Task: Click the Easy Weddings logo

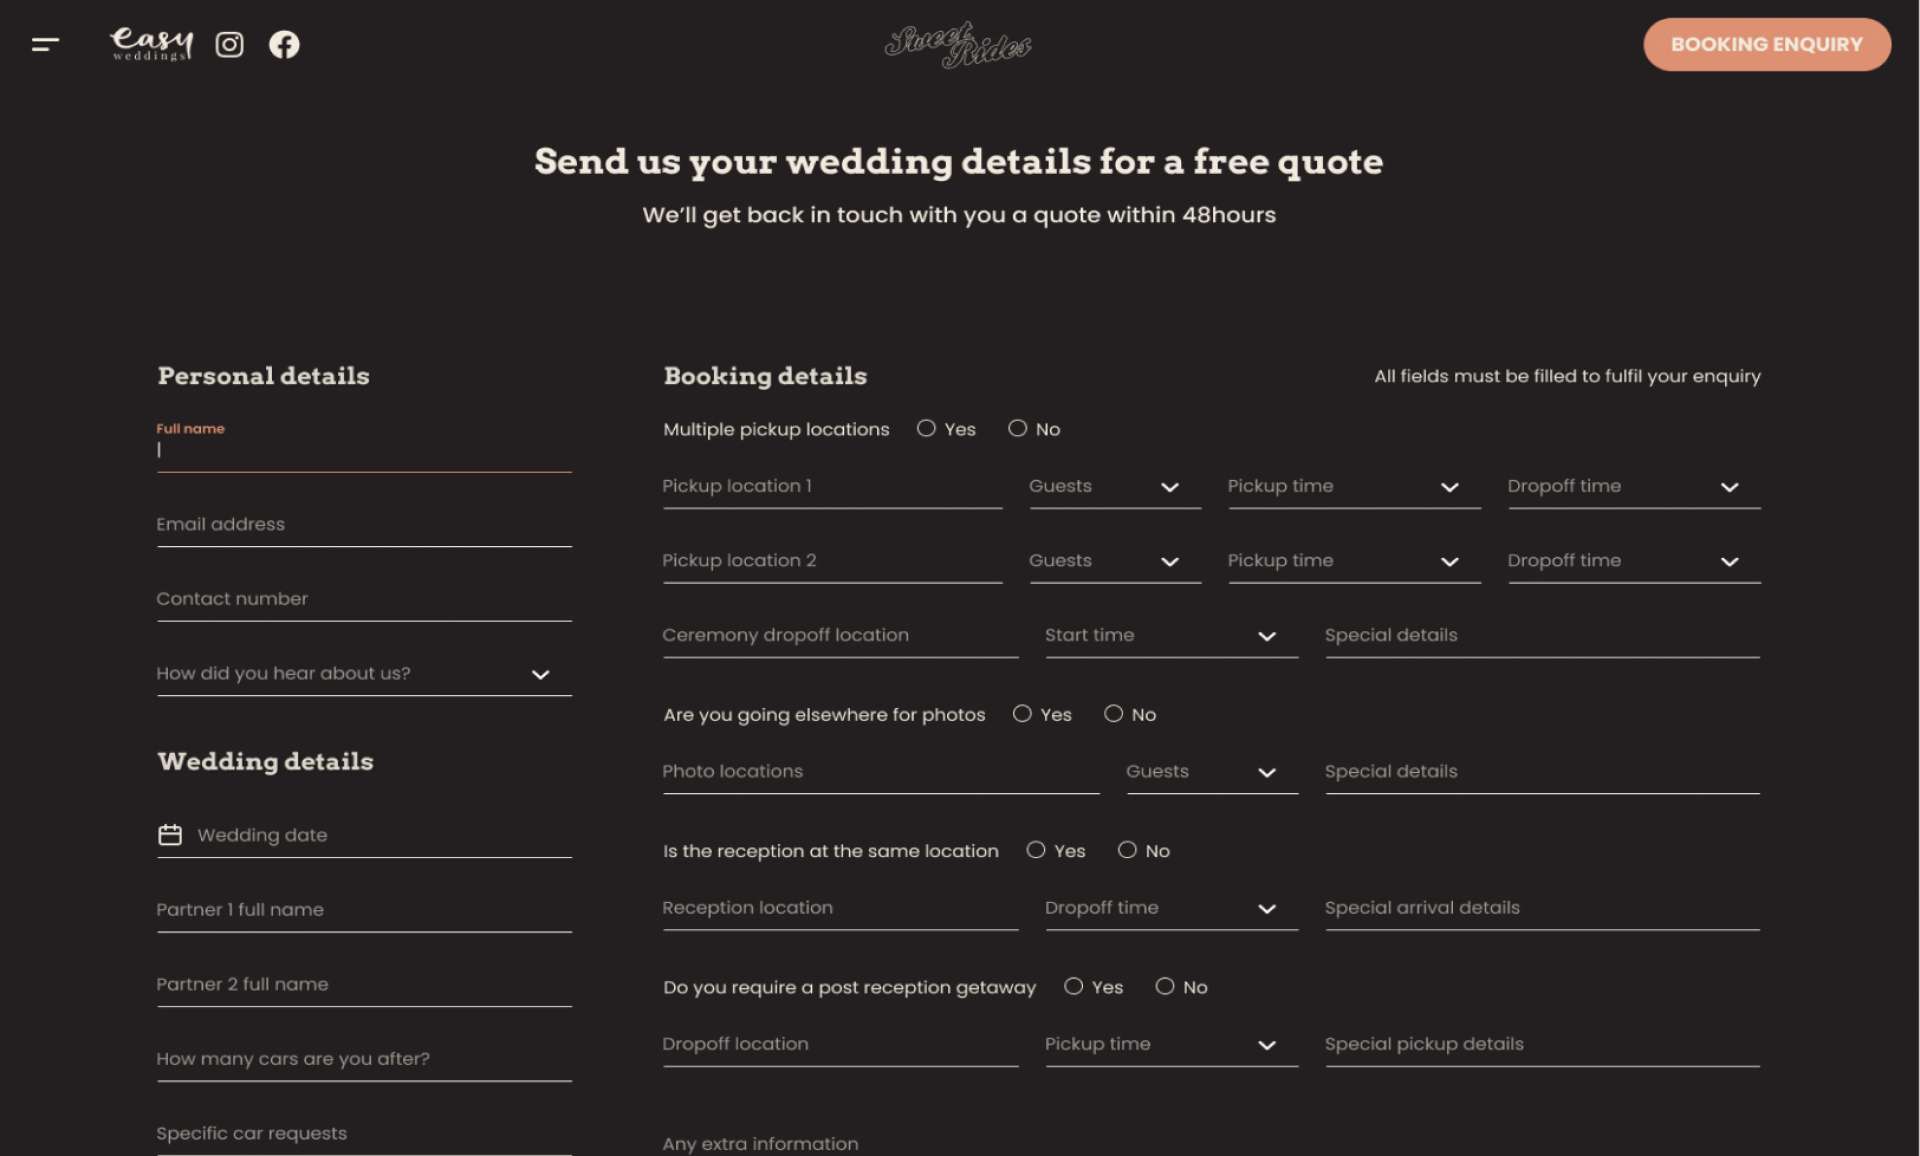Action: tap(151, 44)
